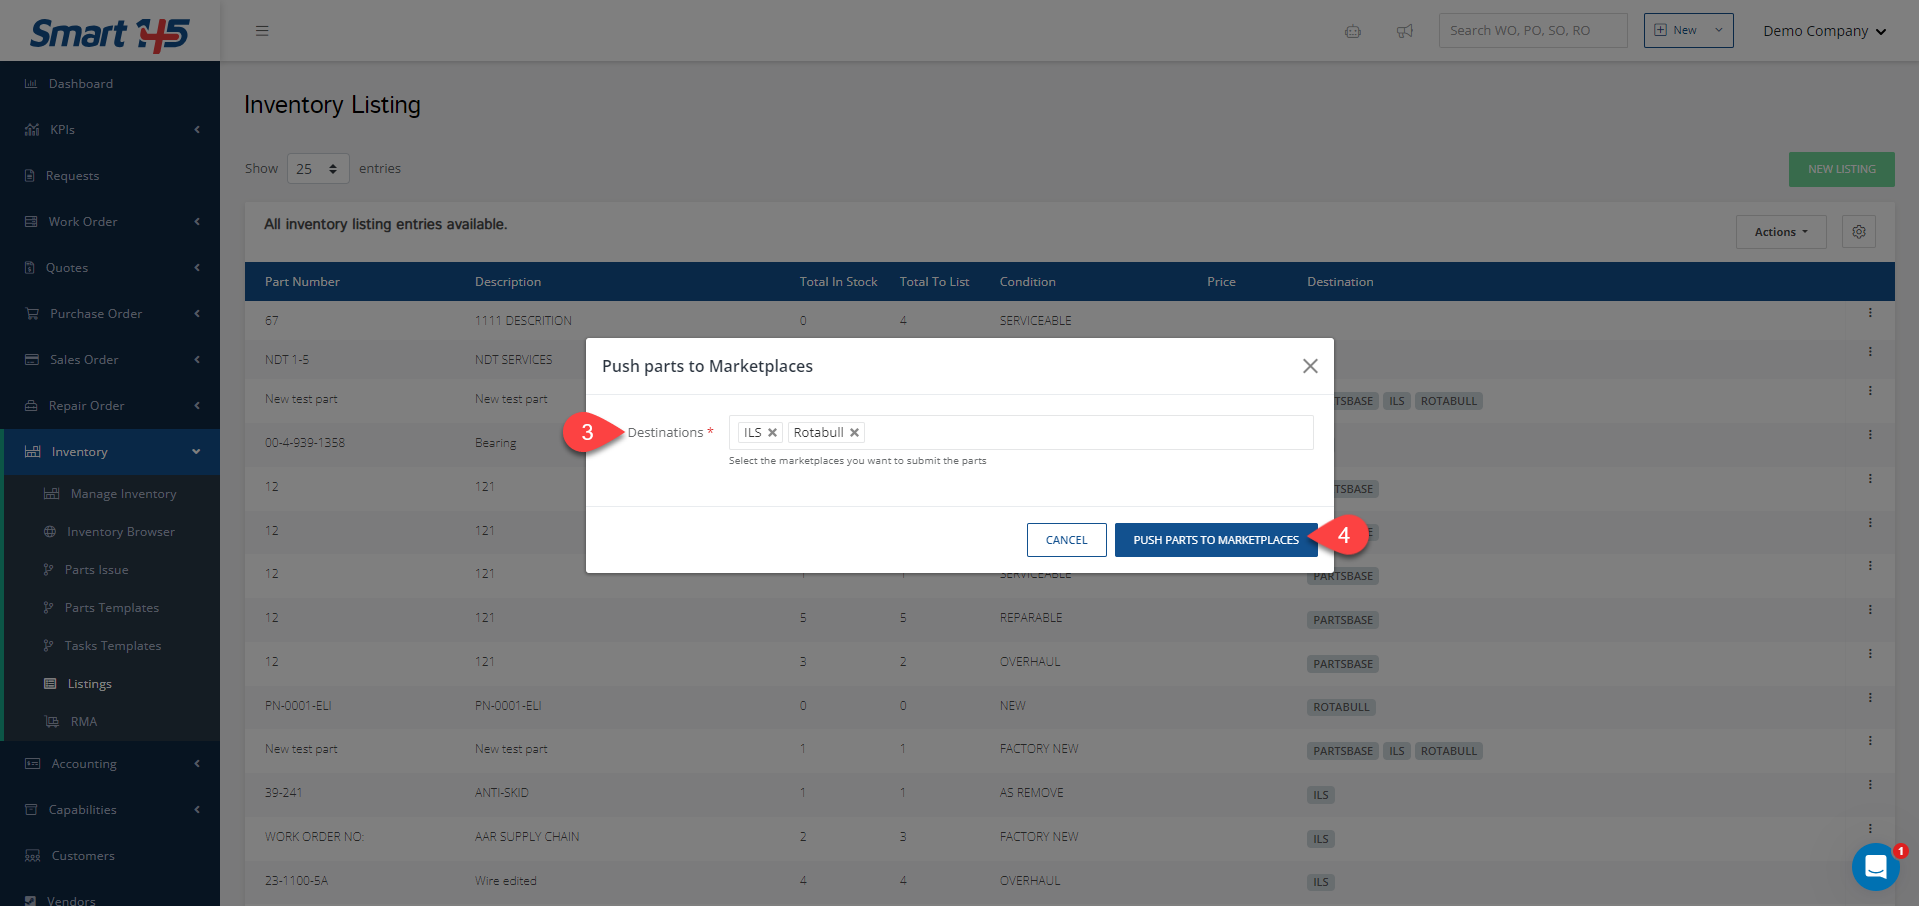Remove Rotabull tag from Destinations
Screen dimensions: 1919x906
[x=854, y=433]
